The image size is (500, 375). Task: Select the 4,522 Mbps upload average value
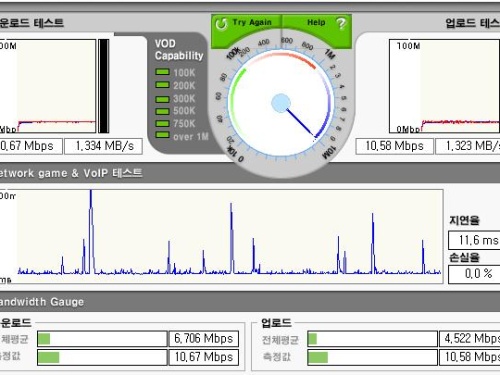click(470, 339)
